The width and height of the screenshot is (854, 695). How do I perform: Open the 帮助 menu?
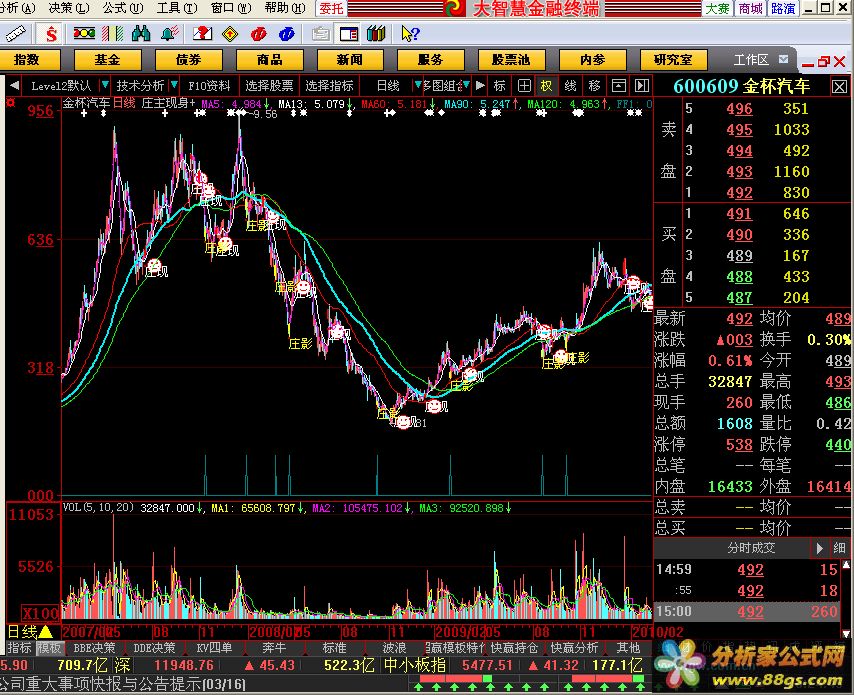coord(285,8)
